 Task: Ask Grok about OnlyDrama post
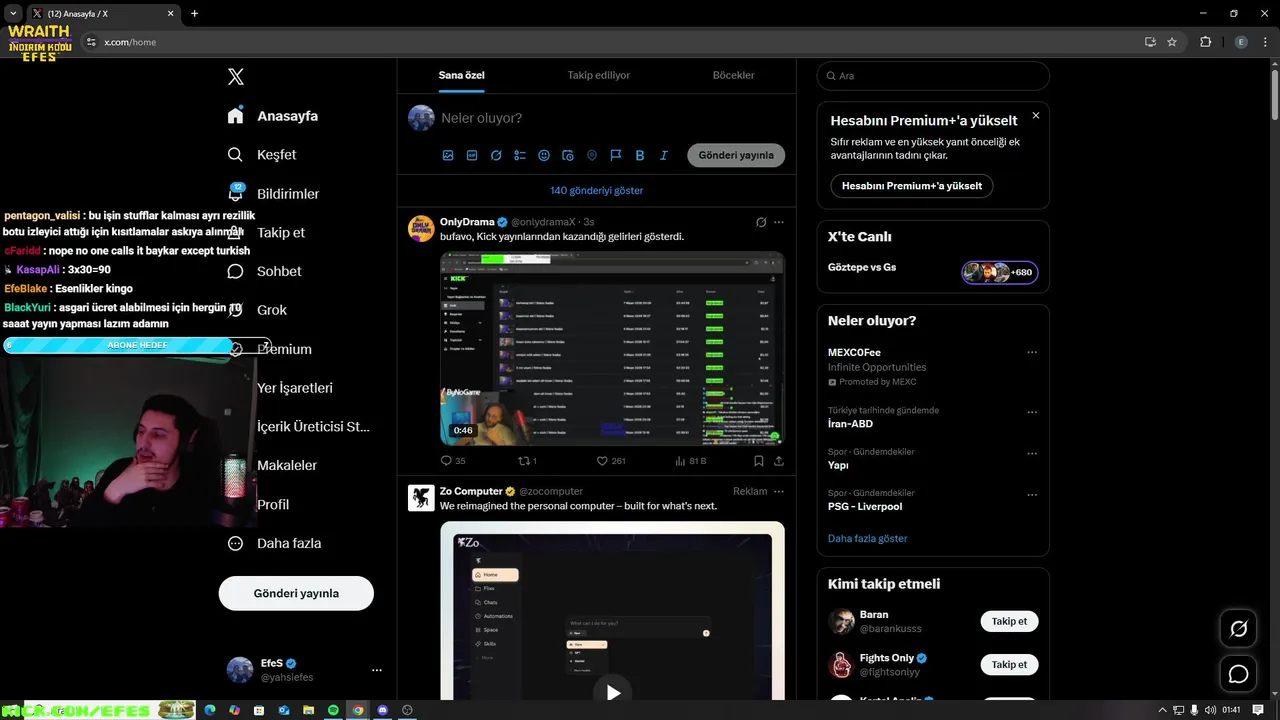click(761, 222)
